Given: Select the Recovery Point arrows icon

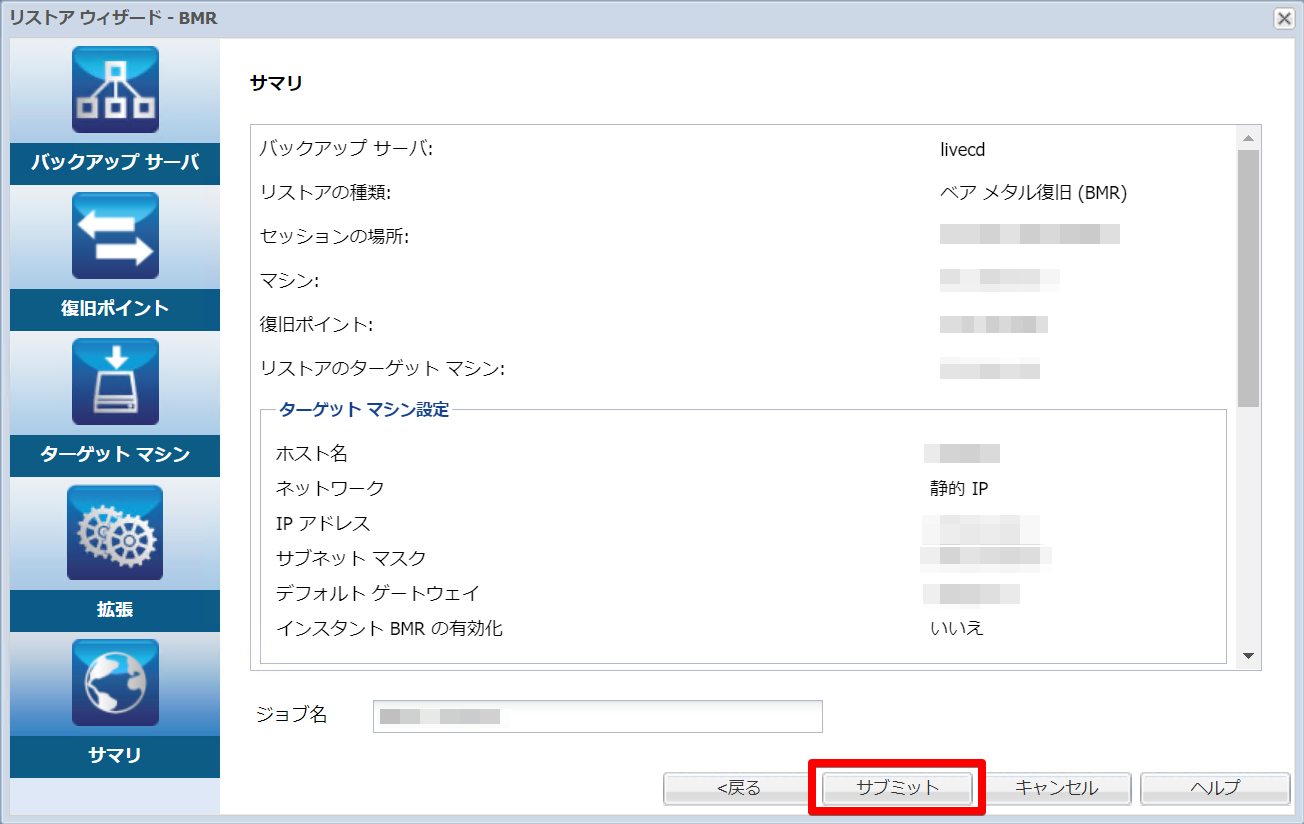Looking at the screenshot, I should (115, 236).
